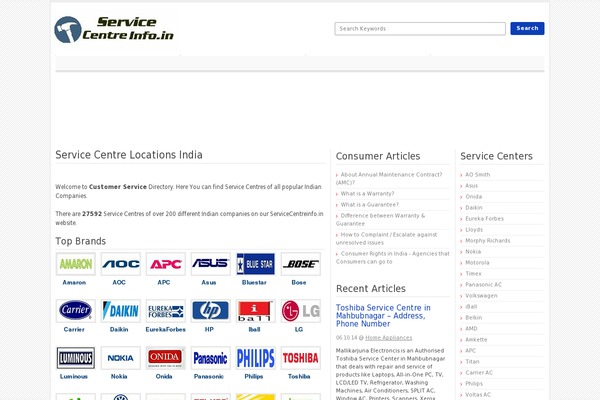This screenshot has width=600, height=400.
Task: Follow the Bluestar text link
Action: (254, 282)
